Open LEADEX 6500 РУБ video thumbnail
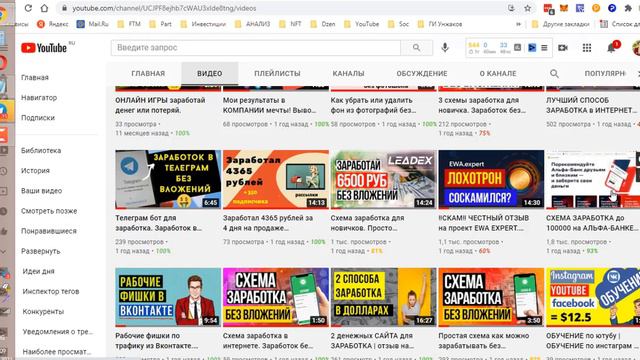640x360 pixels. point(383,179)
